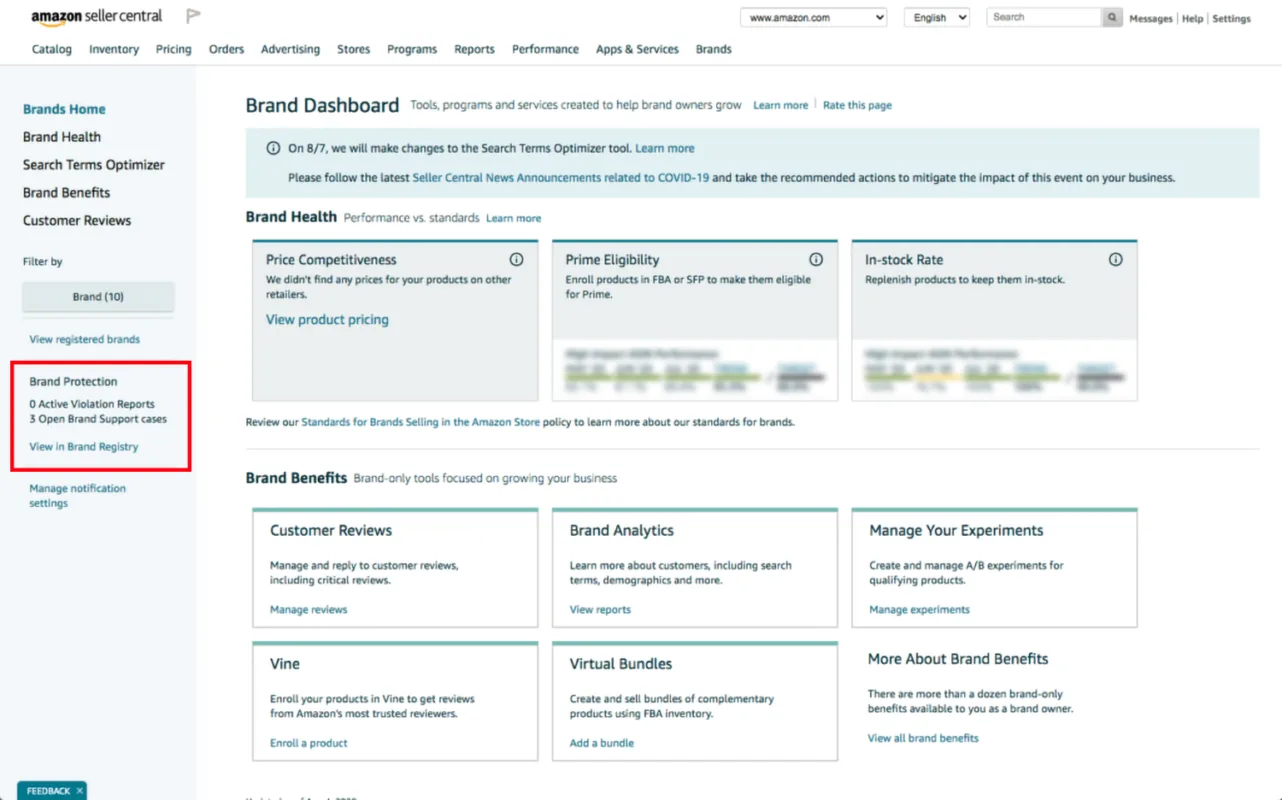The height and width of the screenshot is (800, 1282).
Task: Go to Brand Health in sidebar
Action: [x=62, y=137]
